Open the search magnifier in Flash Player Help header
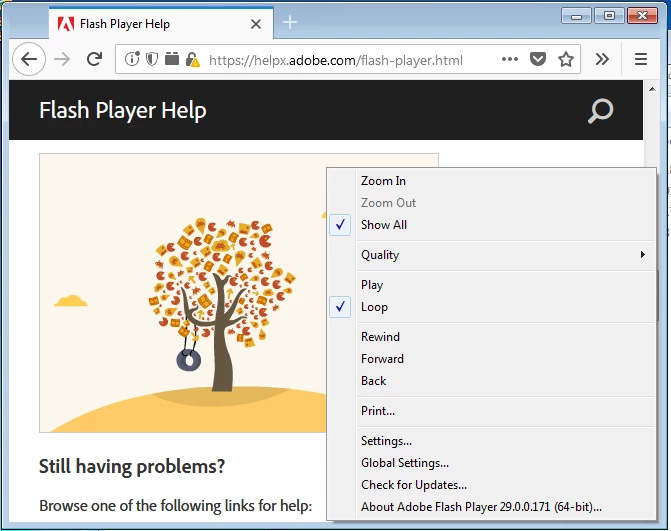This screenshot has width=671, height=531. click(x=600, y=111)
